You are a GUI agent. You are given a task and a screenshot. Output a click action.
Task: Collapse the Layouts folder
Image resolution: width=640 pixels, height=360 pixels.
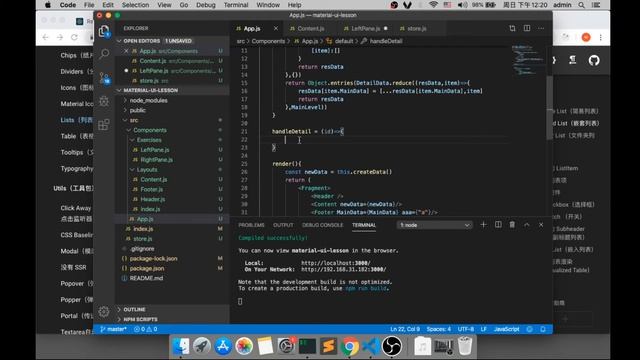(x=147, y=169)
